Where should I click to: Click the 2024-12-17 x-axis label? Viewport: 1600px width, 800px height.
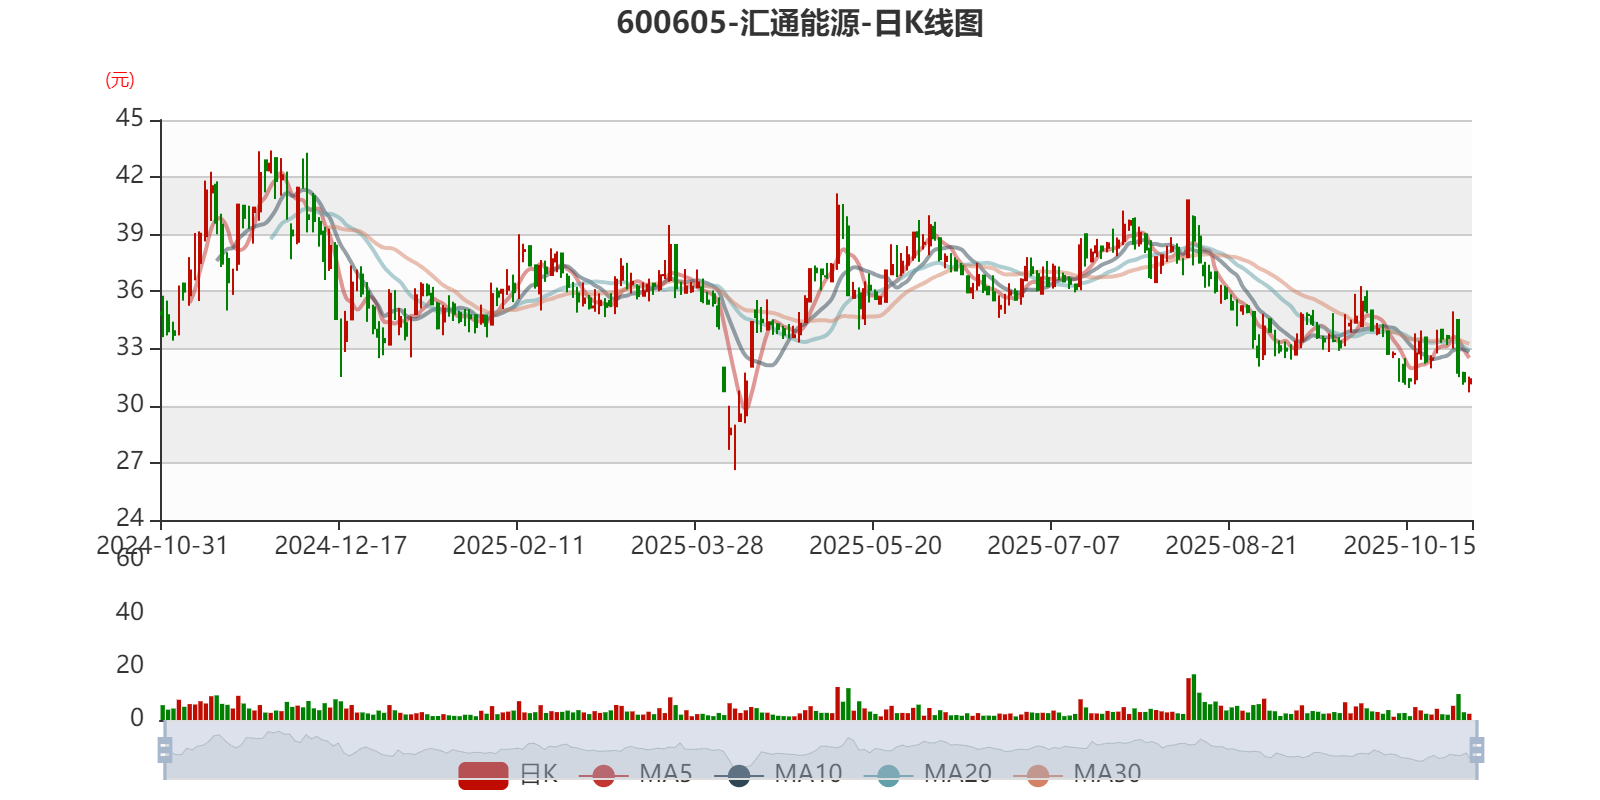pyautogui.click(x=340, y=545)
